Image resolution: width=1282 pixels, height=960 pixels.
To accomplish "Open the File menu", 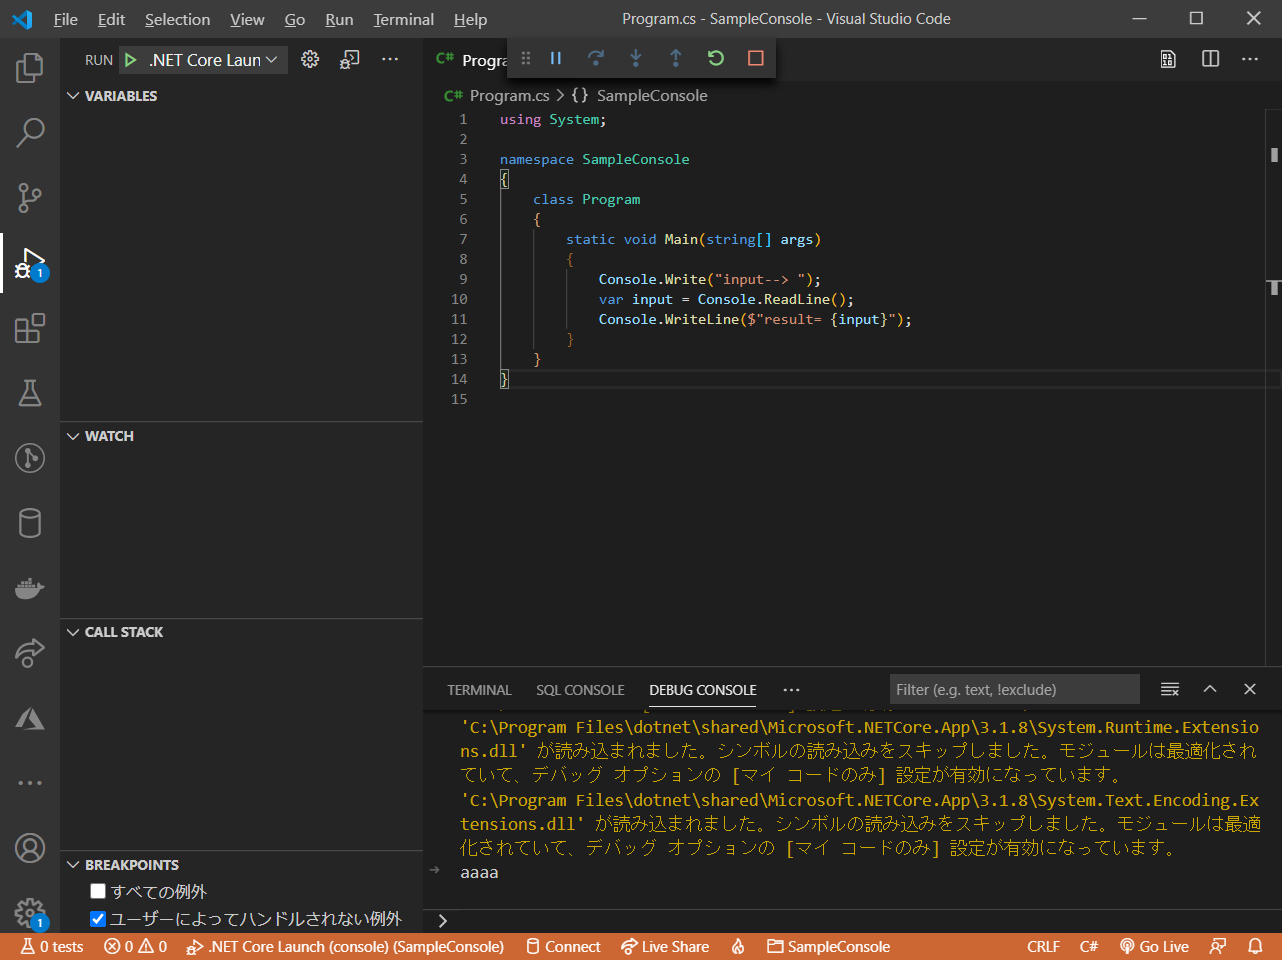I will coord(66,19).
